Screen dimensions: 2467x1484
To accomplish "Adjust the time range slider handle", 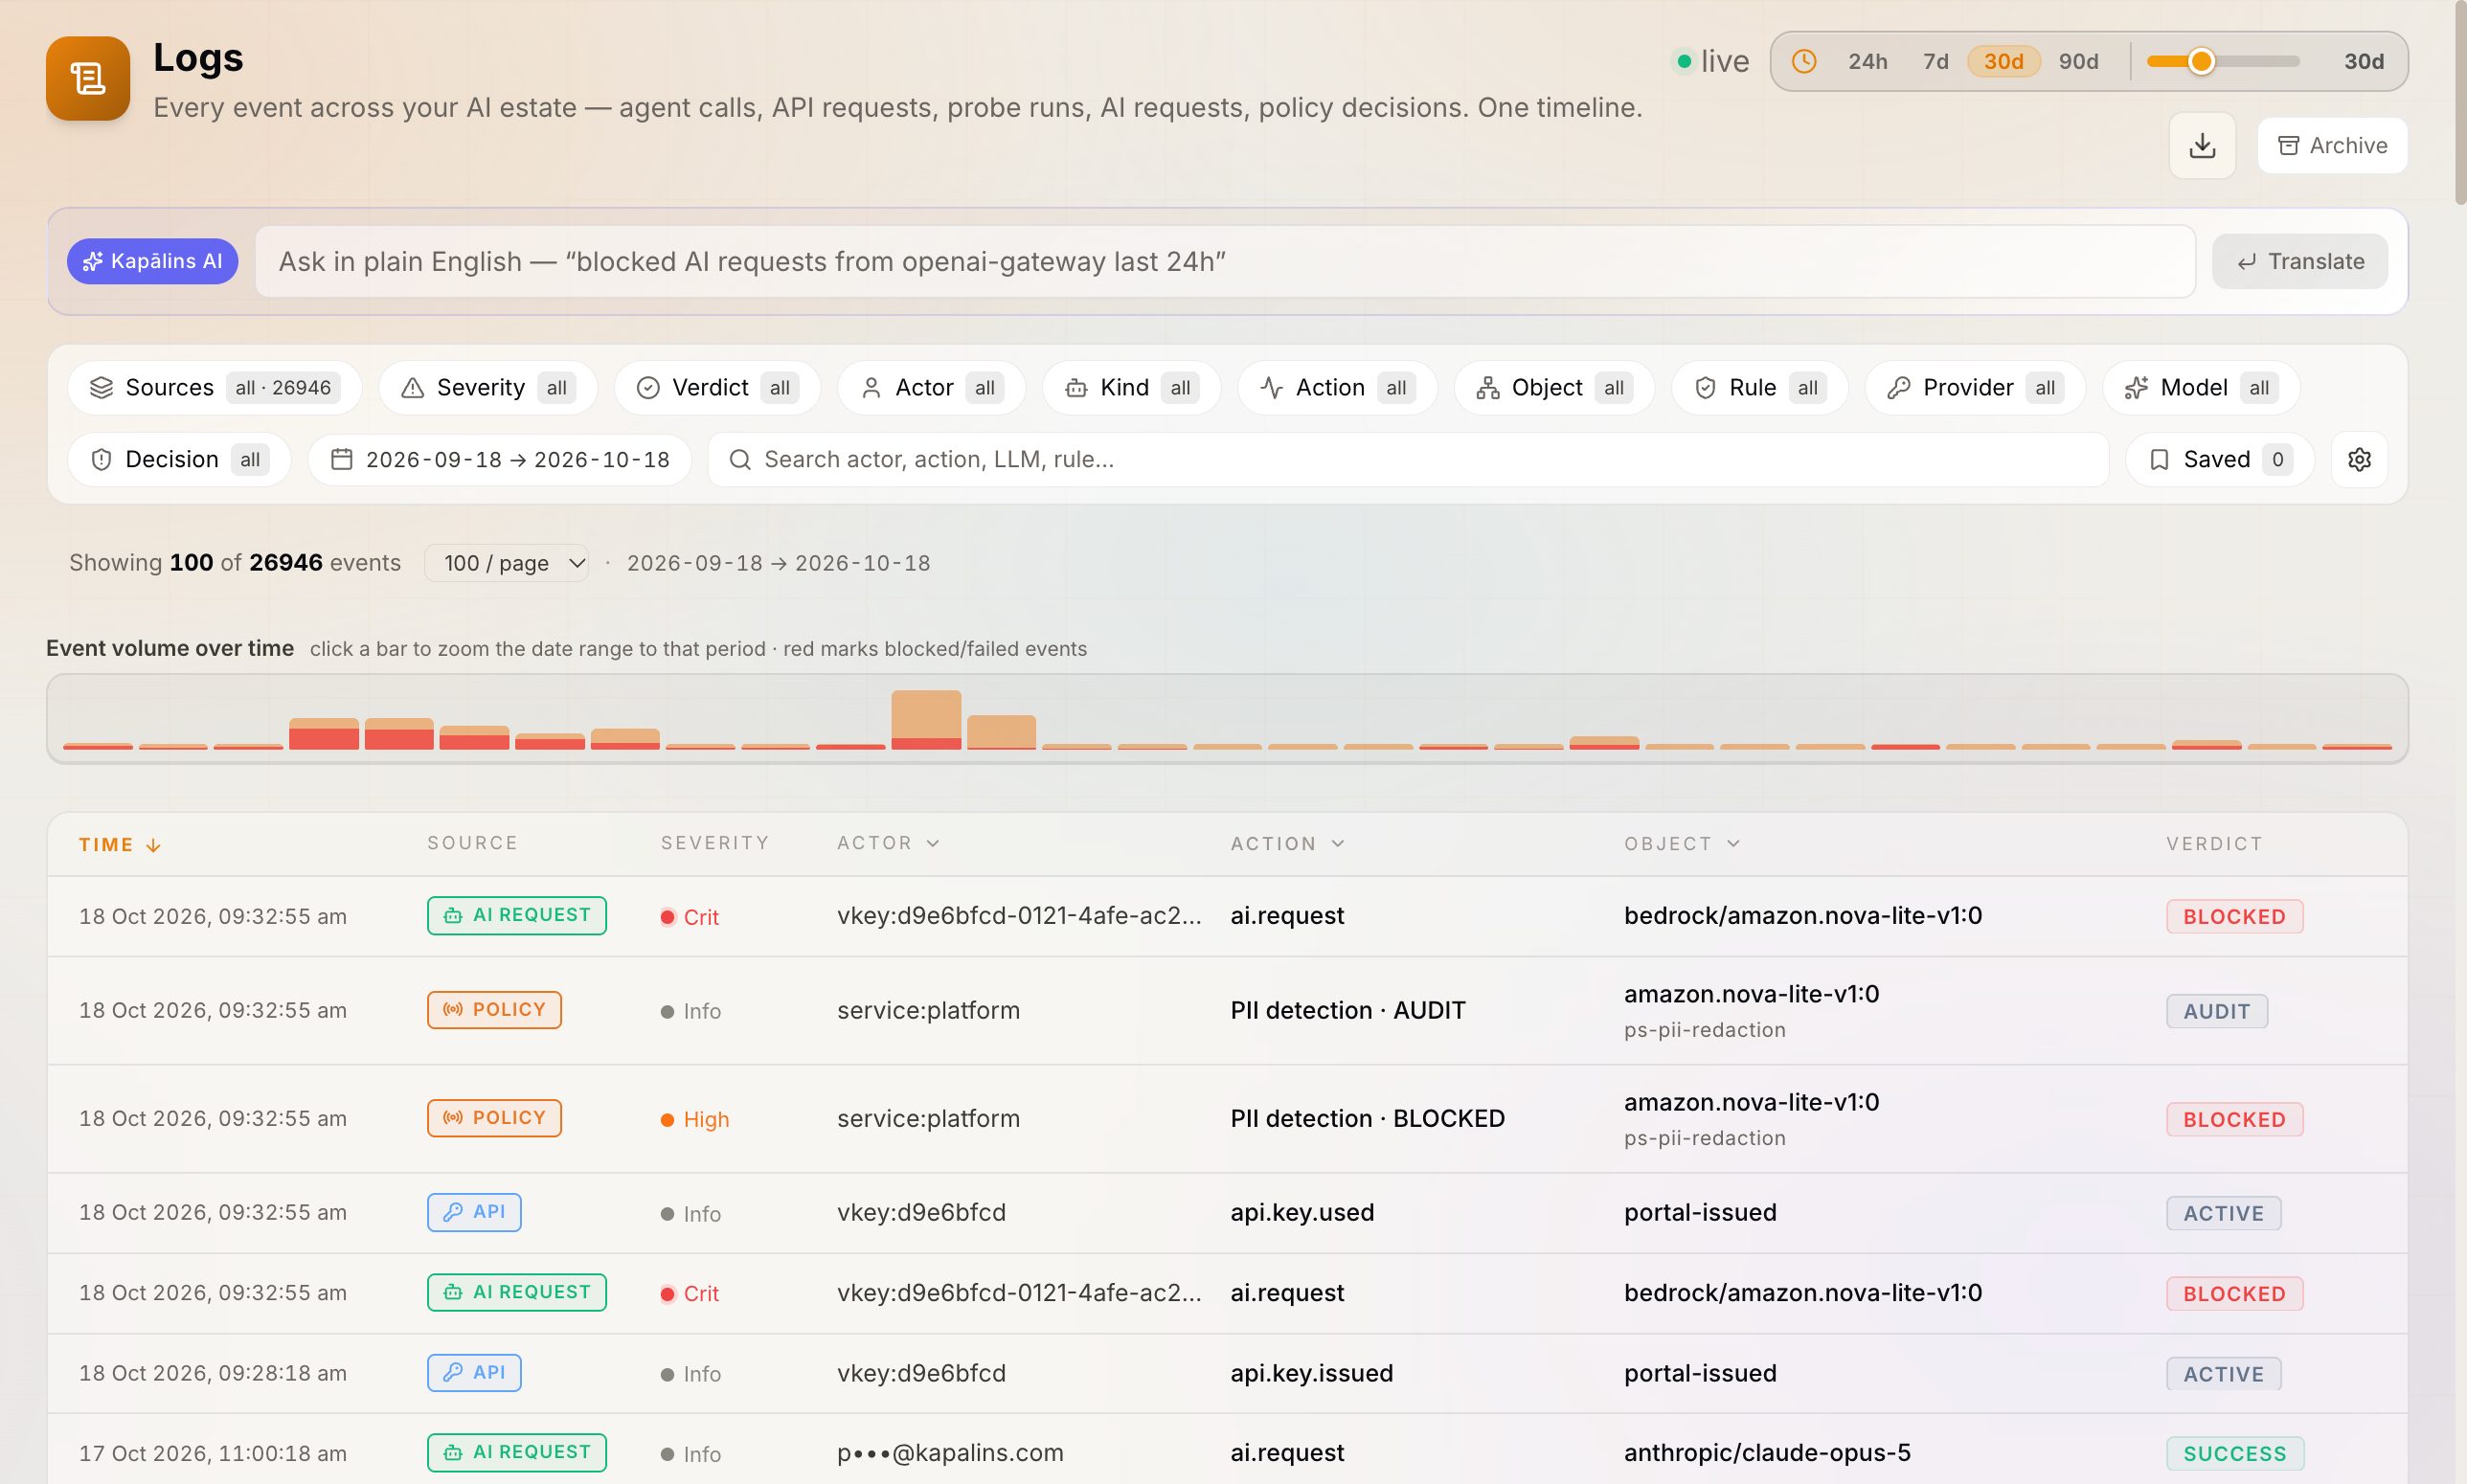I will pos(2201,61).
